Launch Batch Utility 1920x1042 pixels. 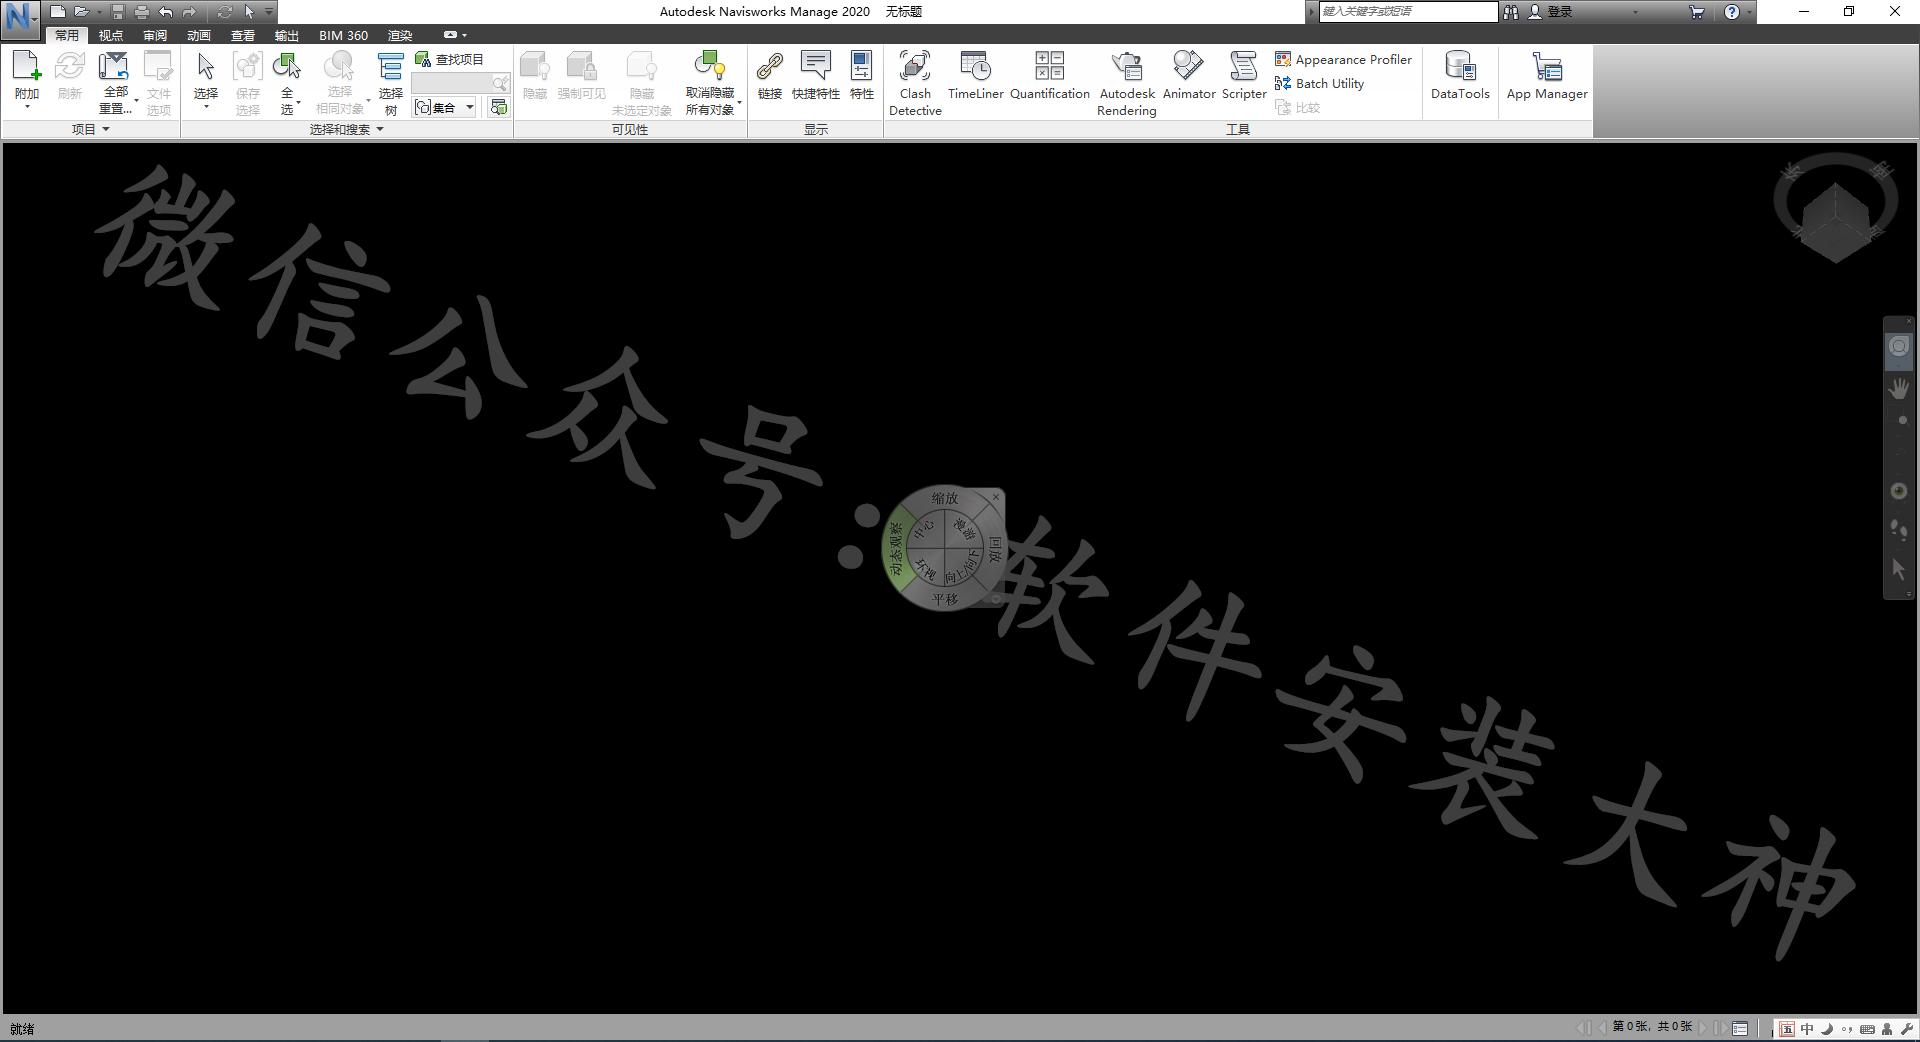click(1320, 83)
